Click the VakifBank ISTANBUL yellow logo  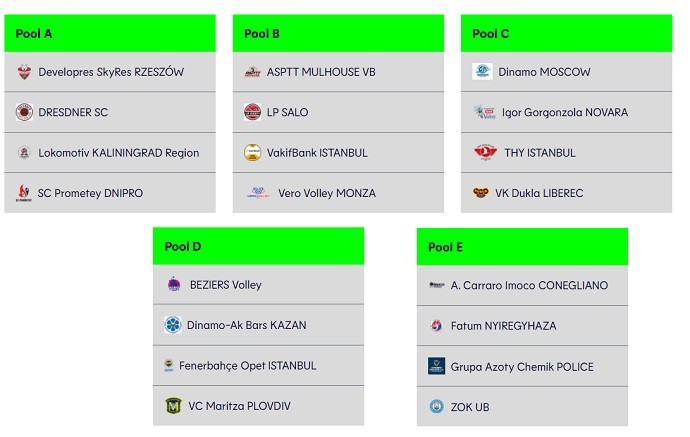click(253, 153)
